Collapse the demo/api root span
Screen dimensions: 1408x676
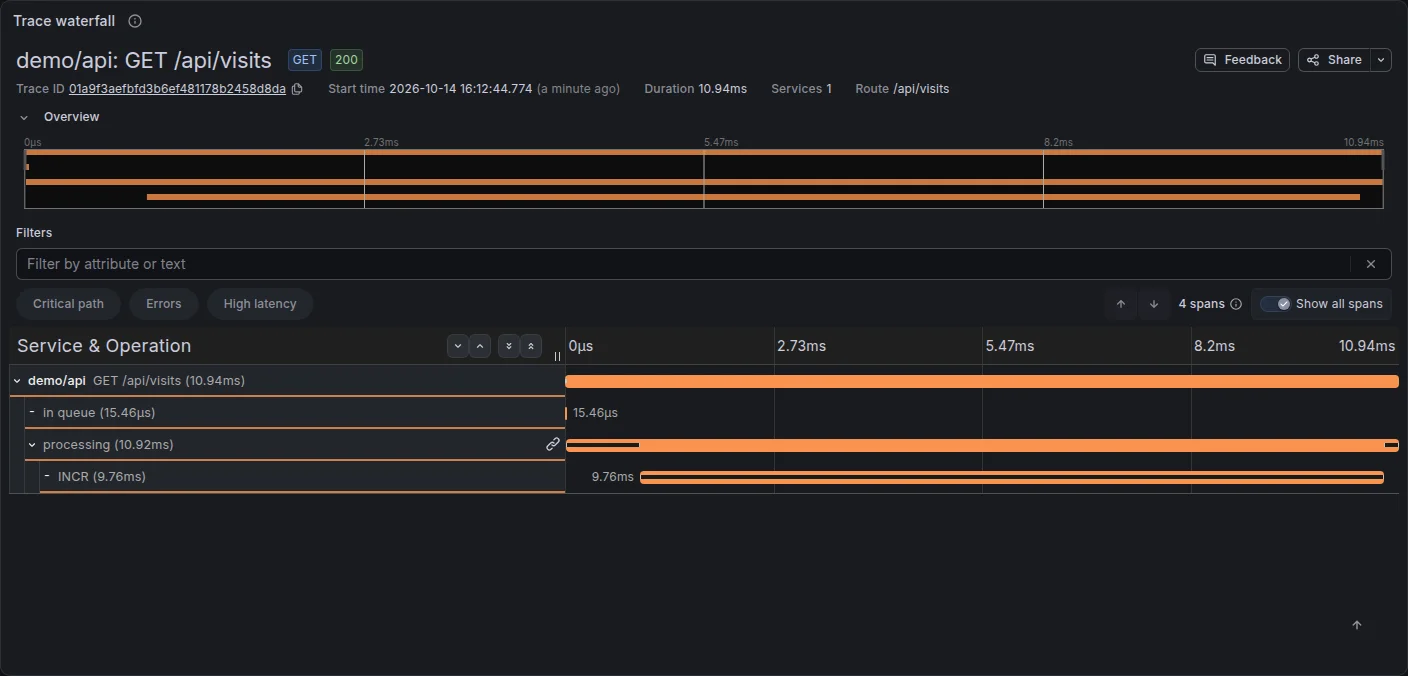click(x=17, y=381)
